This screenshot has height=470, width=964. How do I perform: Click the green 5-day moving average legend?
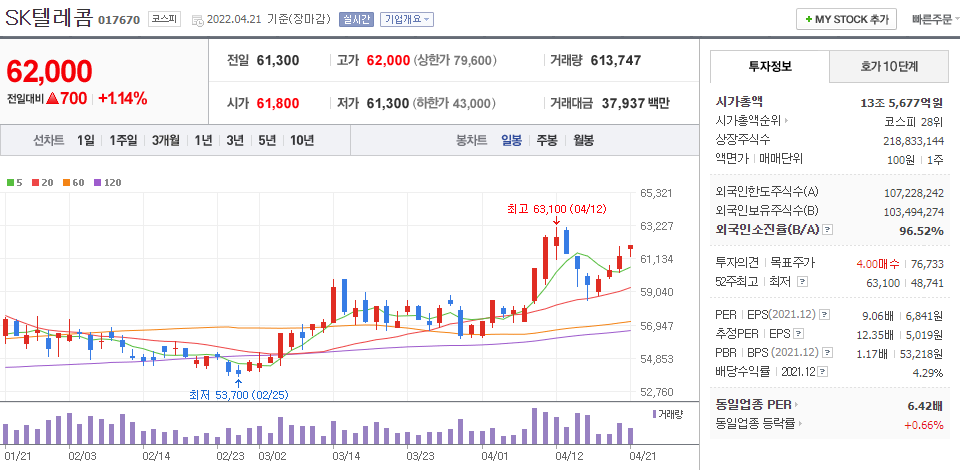(14, 183)
